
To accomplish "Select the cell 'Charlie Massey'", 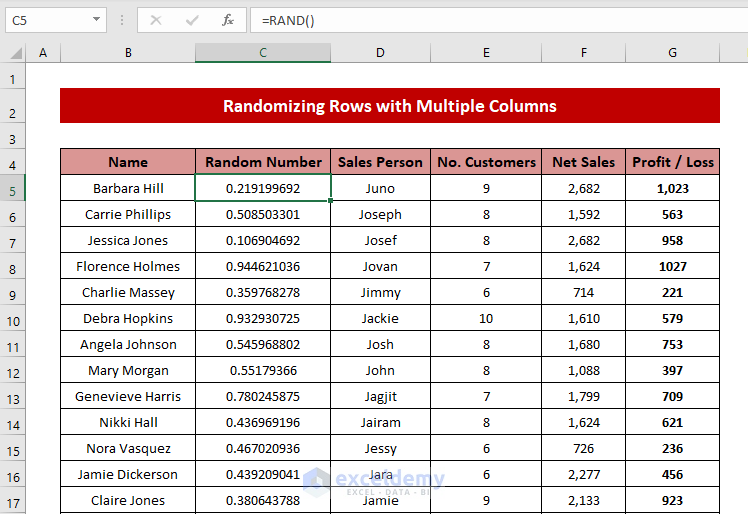I will [128, 292].
